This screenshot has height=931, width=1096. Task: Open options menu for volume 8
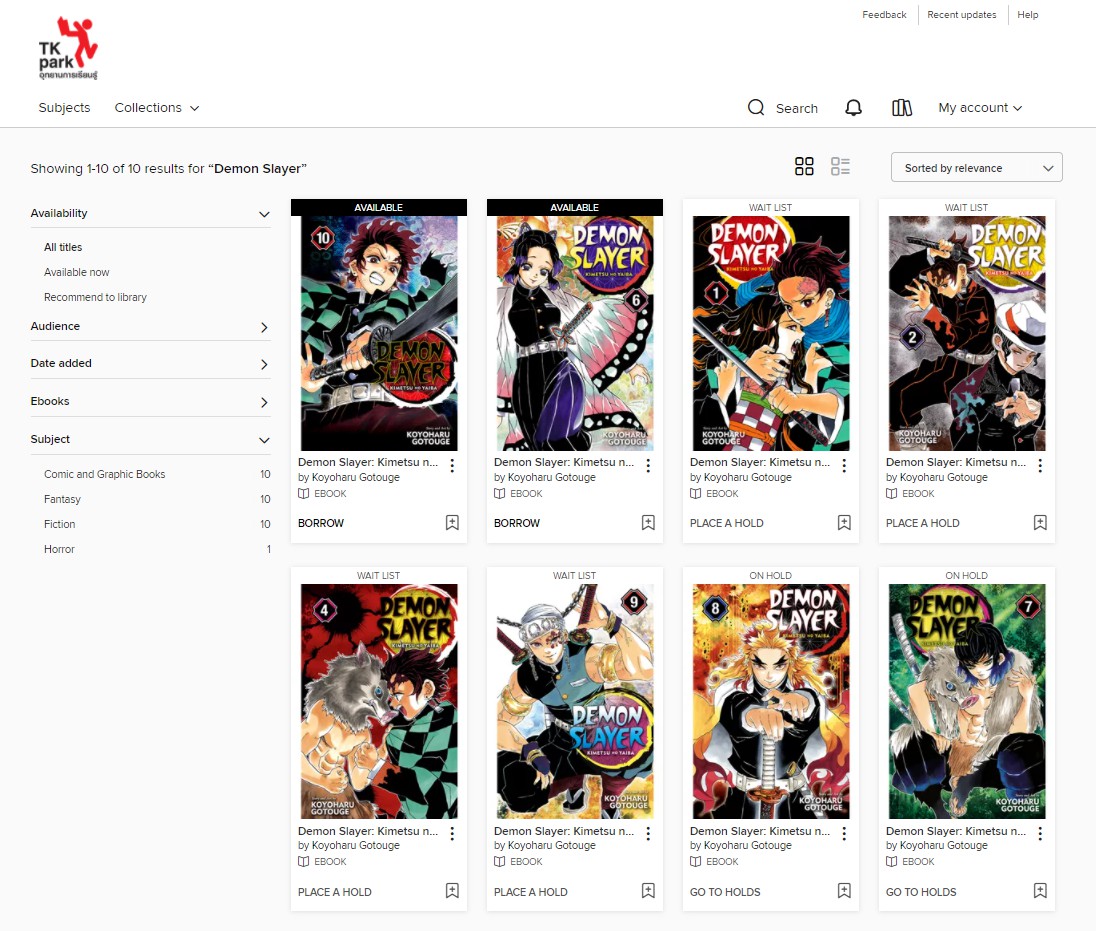[x=844, y=834]
